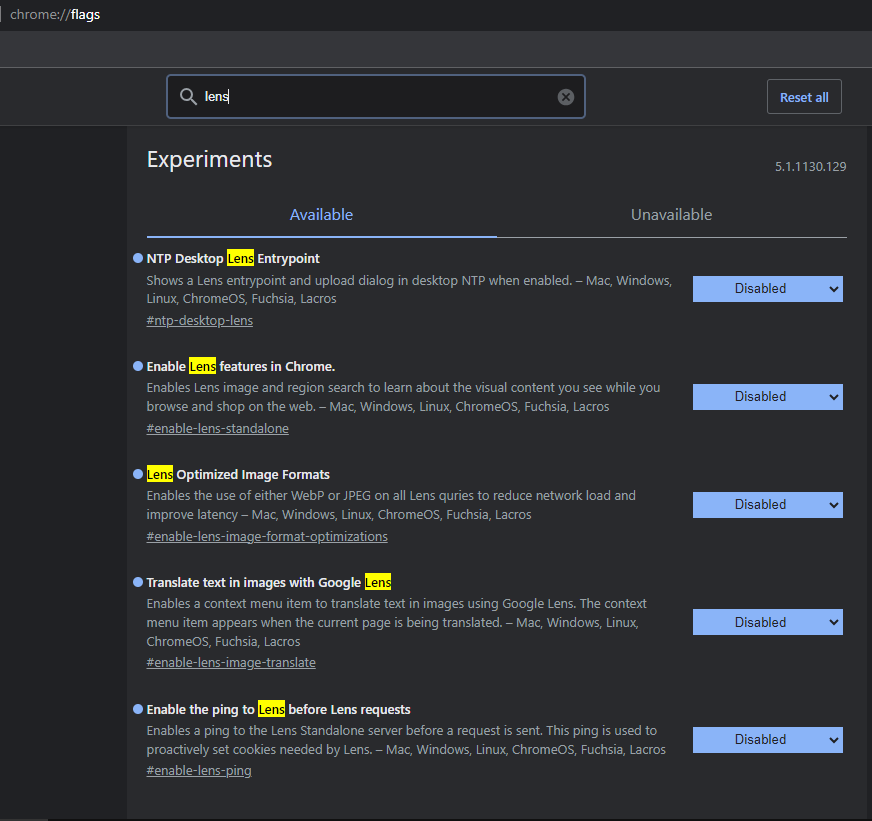Go to #enable-lens-image-translate link
This screenshot has height=821, width=872.
231,662
